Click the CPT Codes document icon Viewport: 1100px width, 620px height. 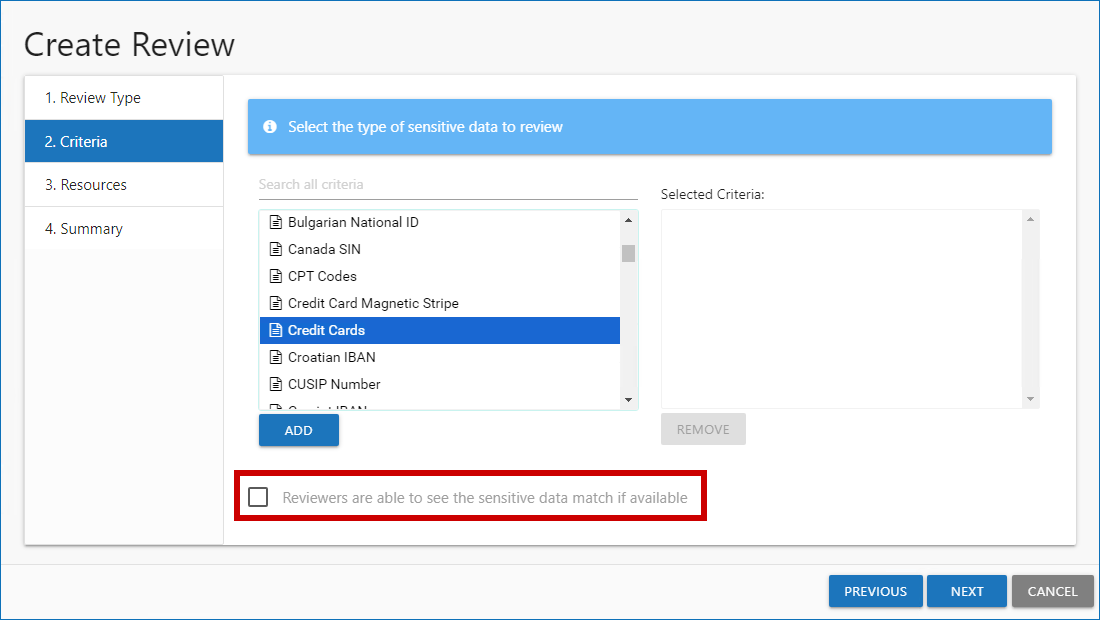[x=277, y=276]
